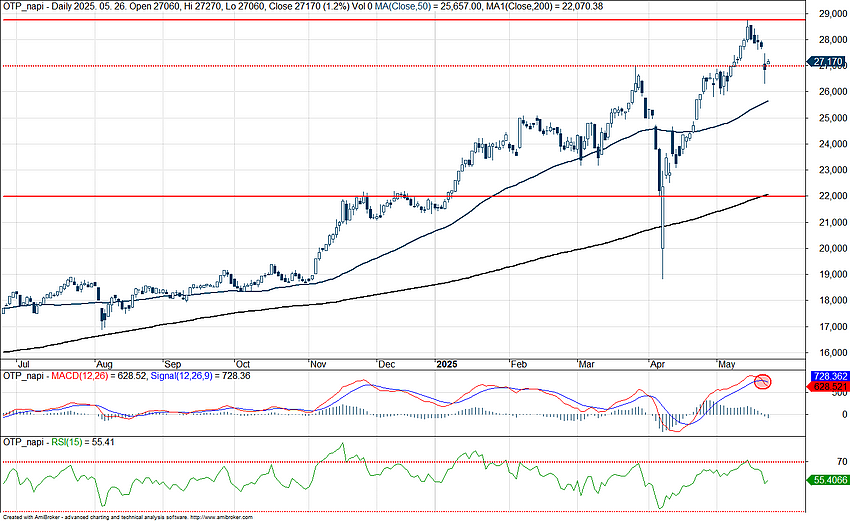Click the 26,000 price axis label
850x521 pixels.
pyautogui.click(x=834, y=92)
